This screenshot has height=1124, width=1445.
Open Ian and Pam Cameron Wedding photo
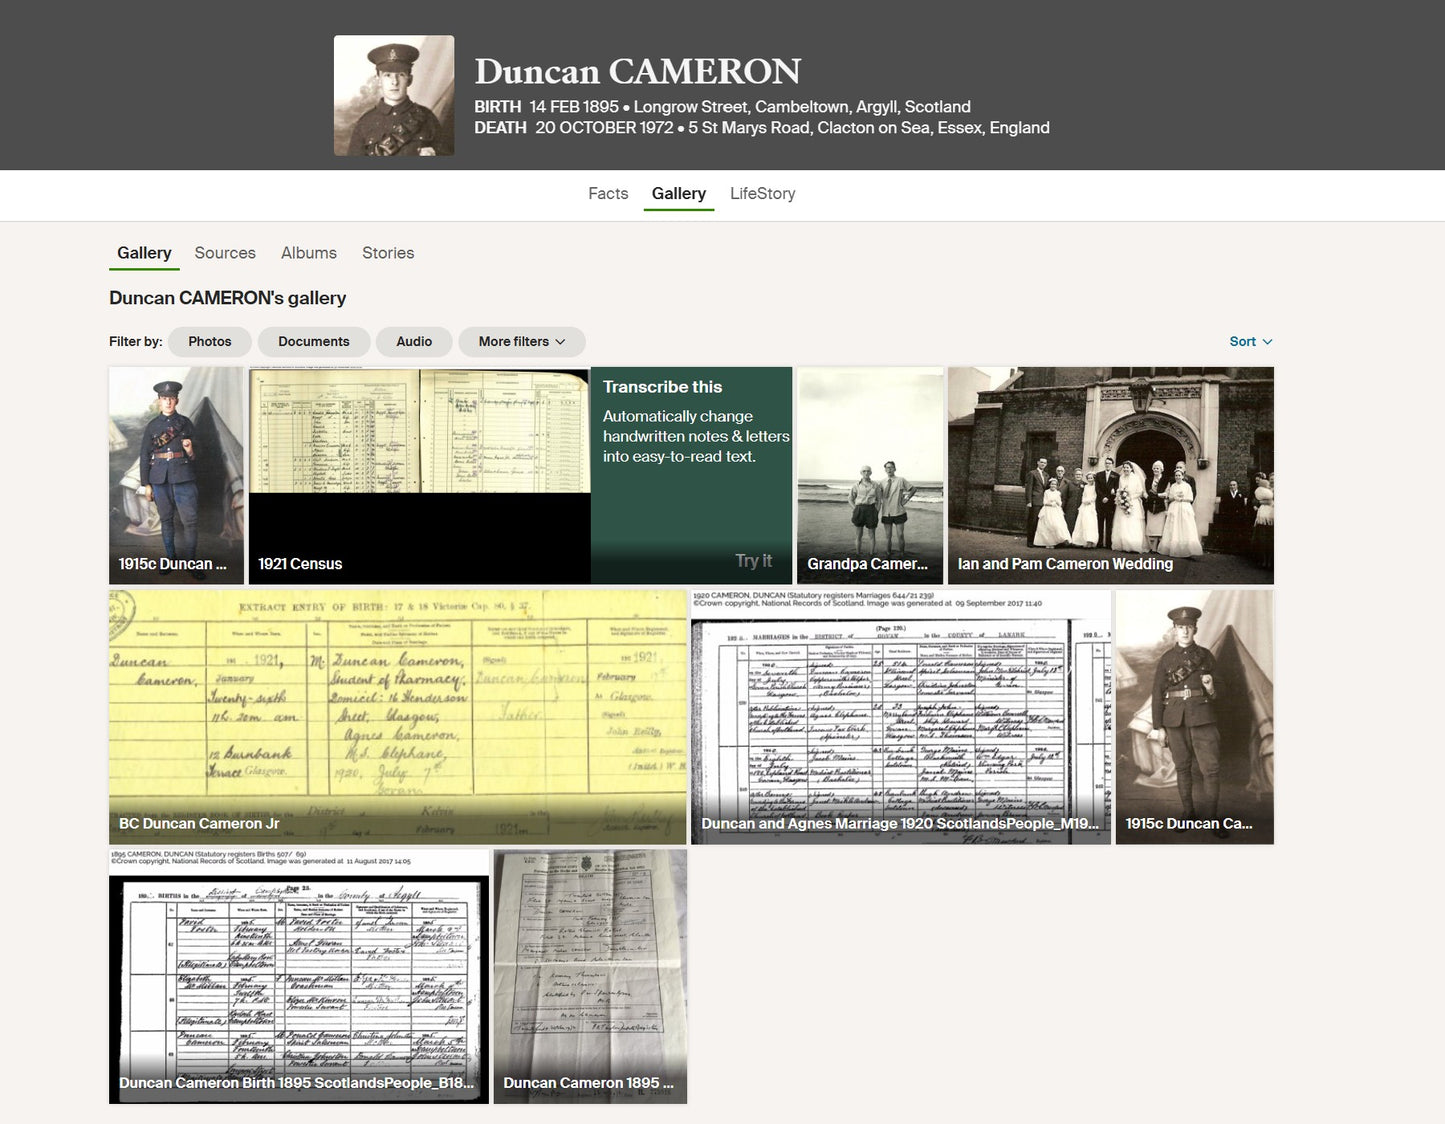(1111, 476)
